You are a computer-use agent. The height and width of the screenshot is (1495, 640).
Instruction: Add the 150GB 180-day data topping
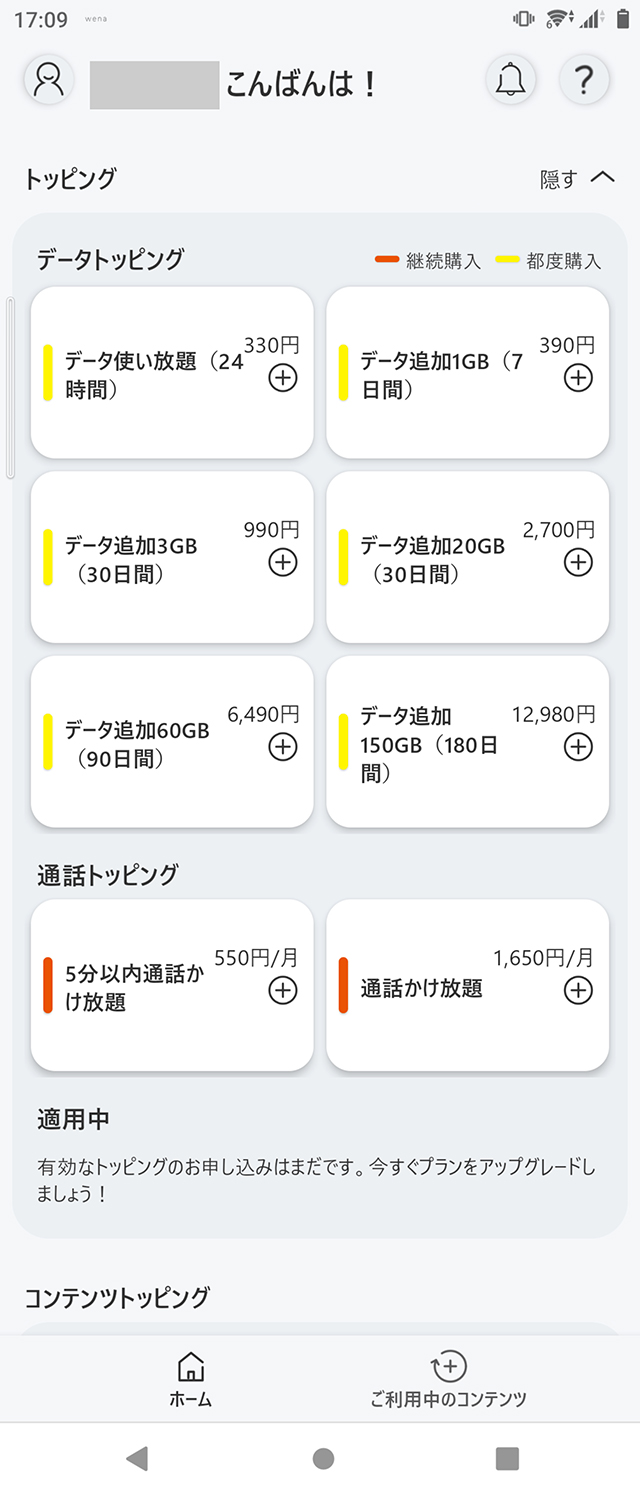(578, 746)
